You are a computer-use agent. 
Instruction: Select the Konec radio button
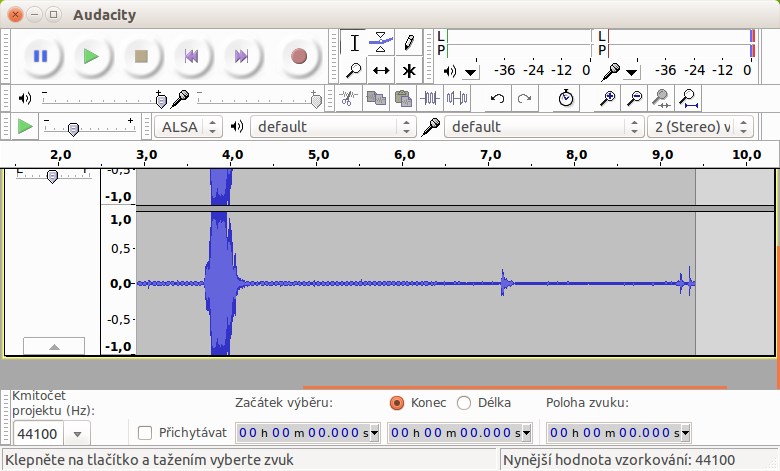tap(397, 402)
